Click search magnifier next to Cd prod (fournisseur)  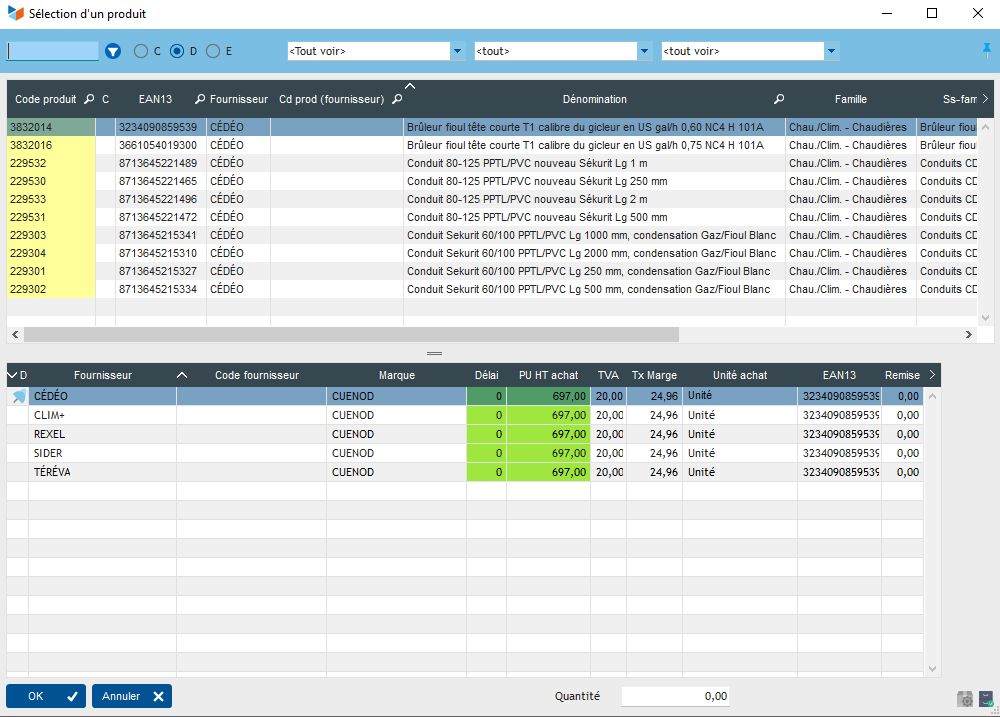click(397, 100)
